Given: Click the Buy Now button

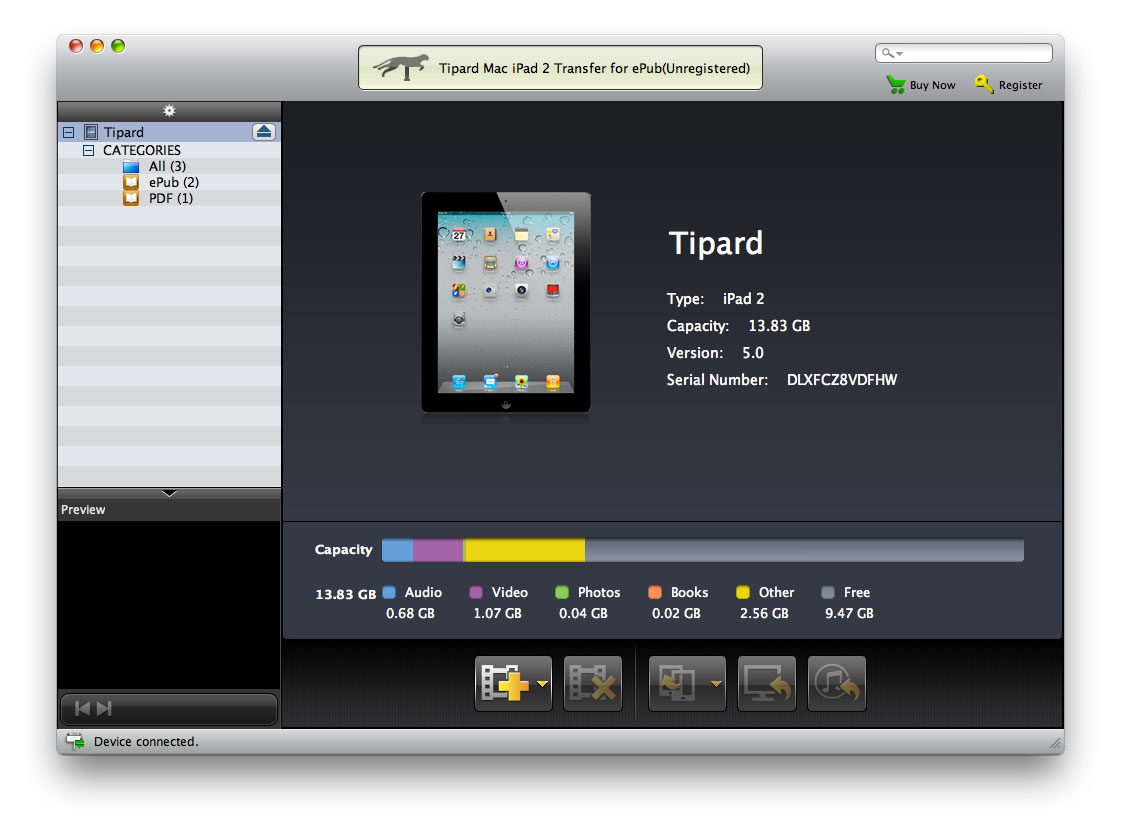Looking at the screenshot, I should pyautogui.click(x=920, y=85).
